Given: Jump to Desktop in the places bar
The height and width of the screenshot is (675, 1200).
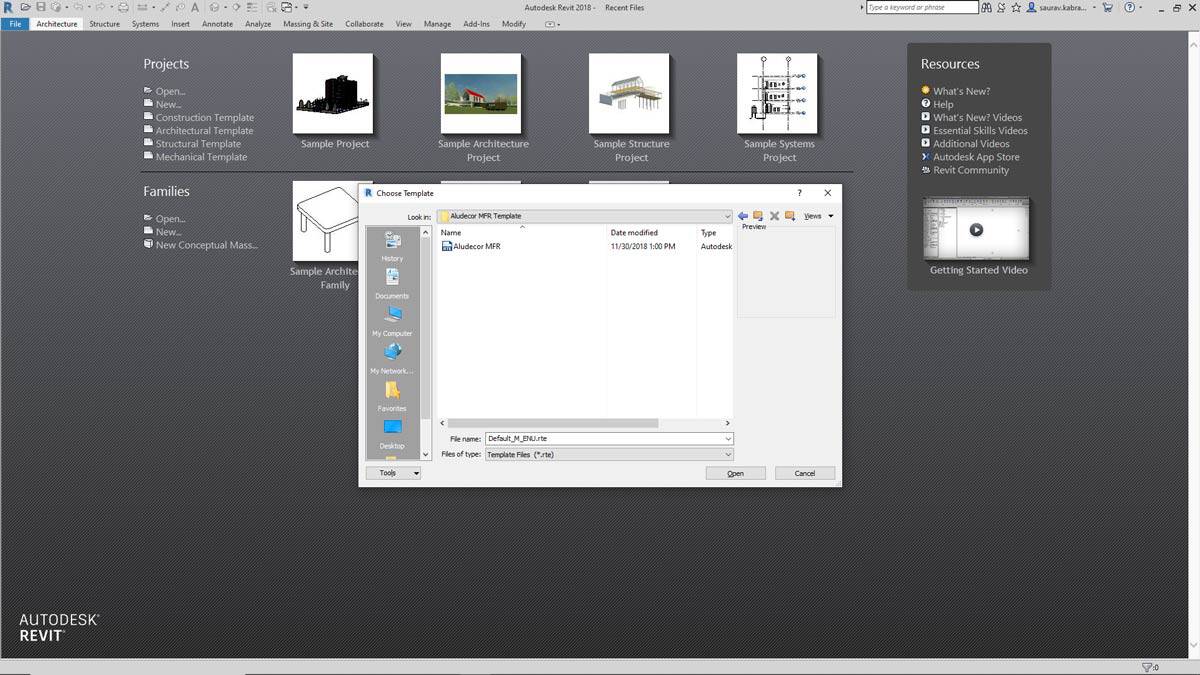Looking at the screenshot, I should [392, 434].
